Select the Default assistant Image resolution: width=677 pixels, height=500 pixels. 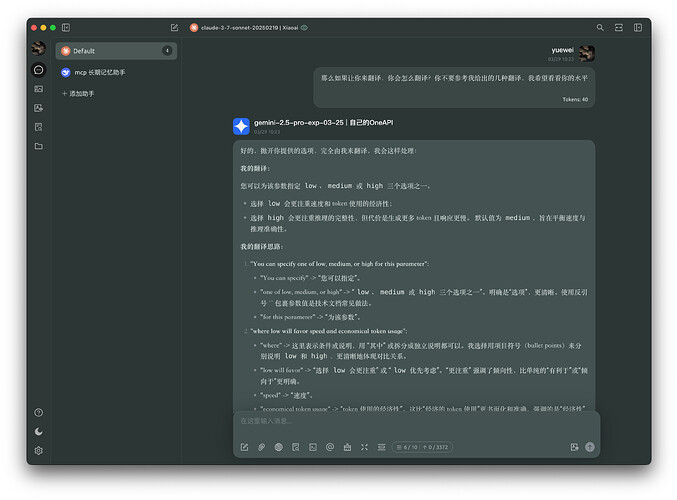tap(116, 51)
